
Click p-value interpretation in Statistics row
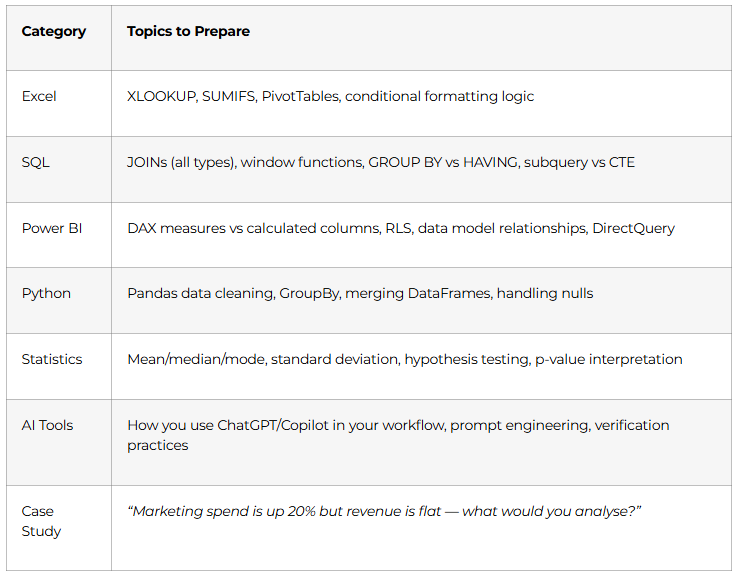pos(609,360)
